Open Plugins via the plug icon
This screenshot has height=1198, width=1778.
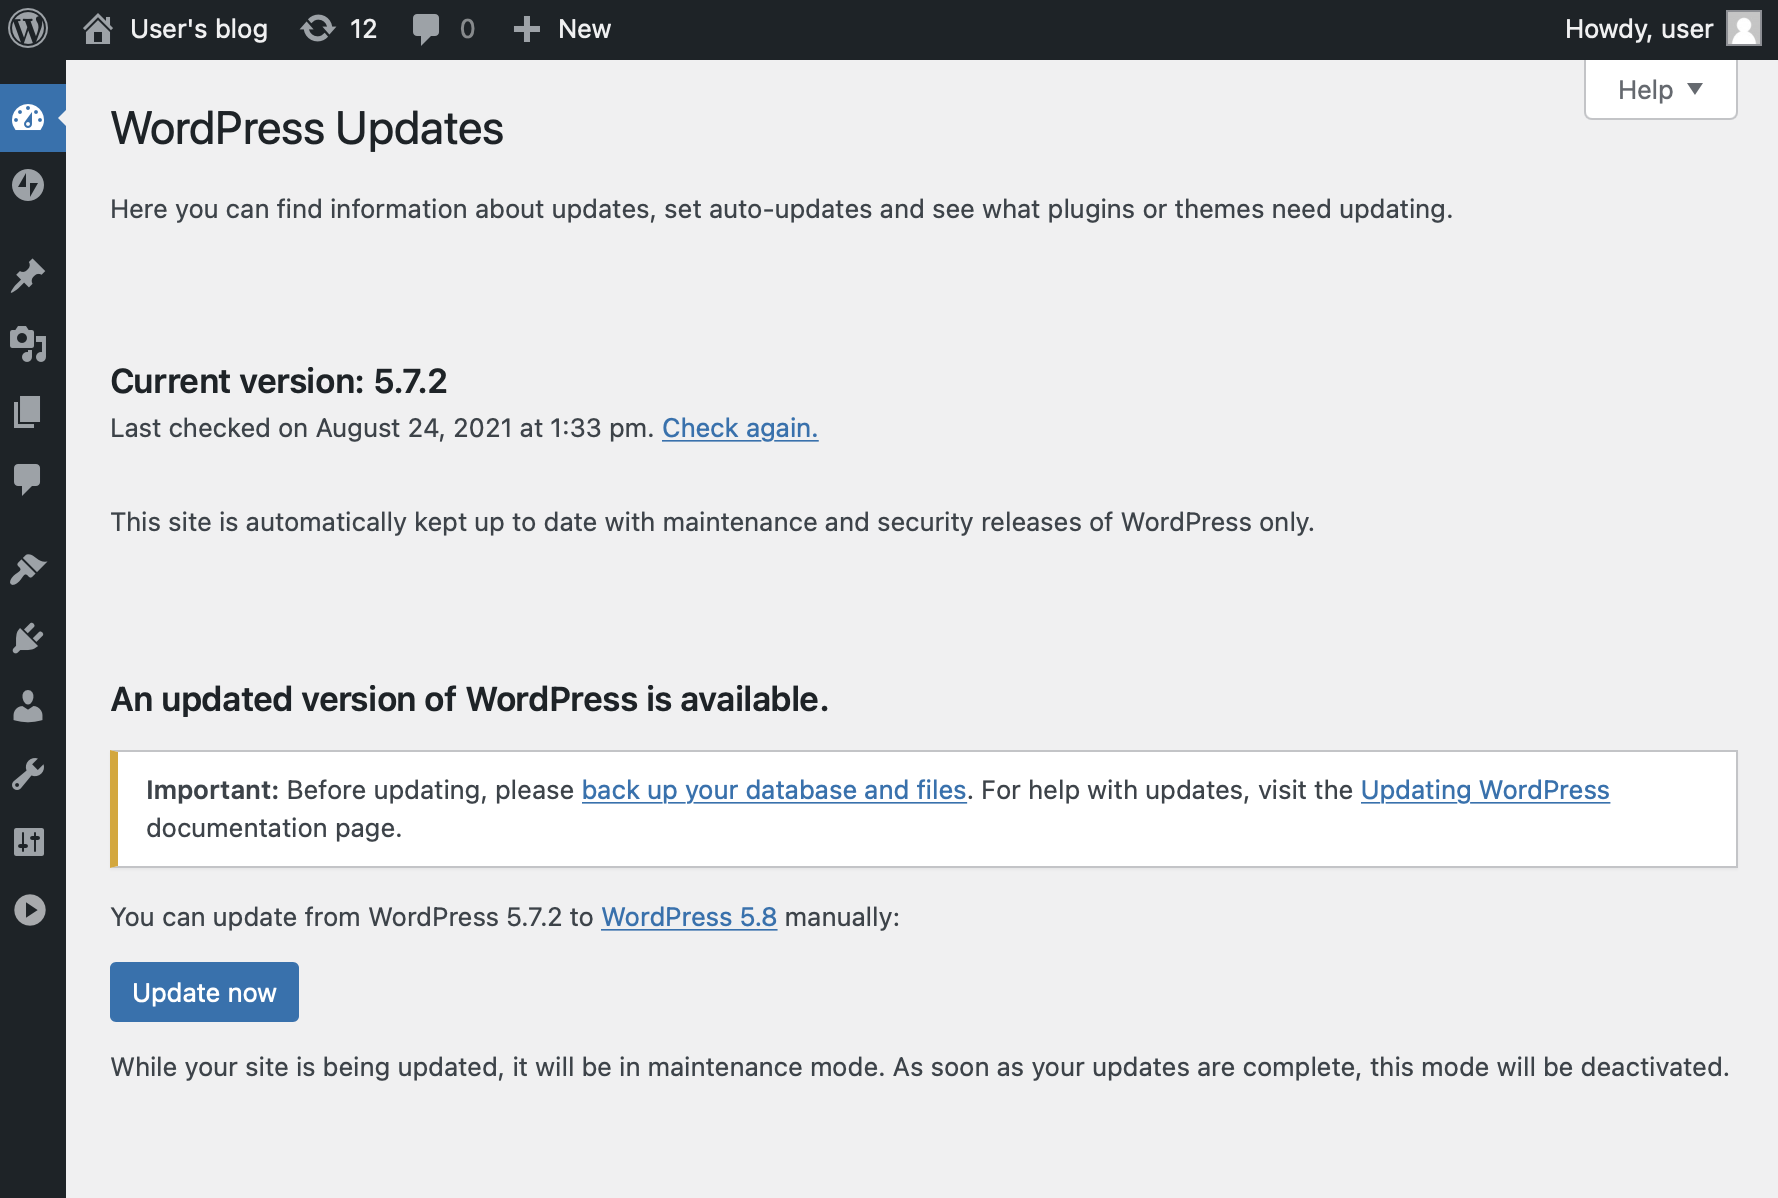[30, 638]
